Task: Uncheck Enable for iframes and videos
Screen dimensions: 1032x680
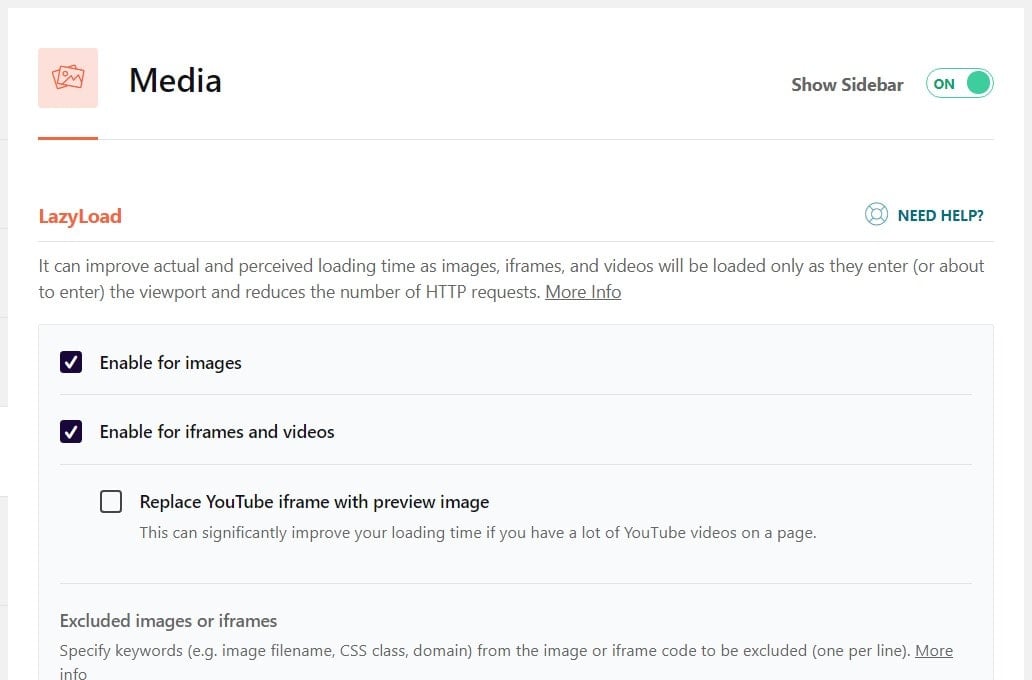Action: pos(71,431)
